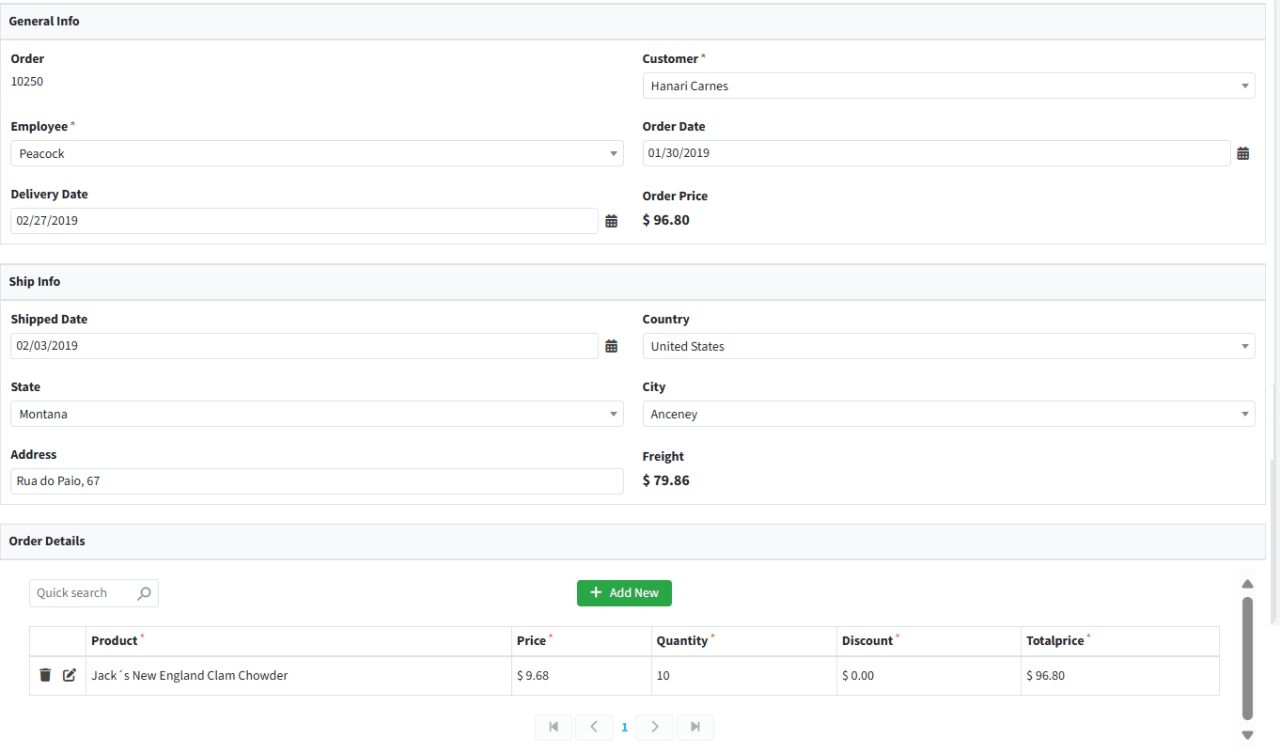Expand the Customer dropdown
The image size is (1280, 754).
coord(1245,86)
